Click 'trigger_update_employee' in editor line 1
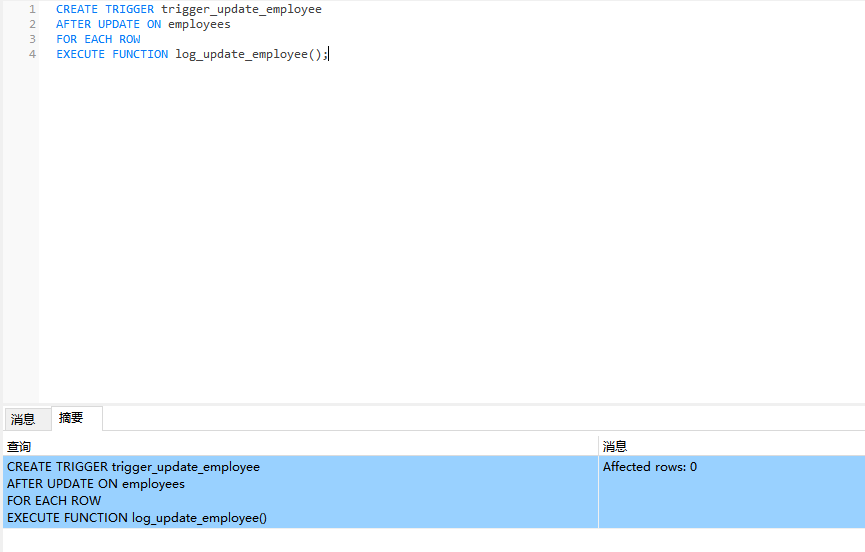Image resolution: width=865 pixels, height=552 pixels. click(241, 9)
